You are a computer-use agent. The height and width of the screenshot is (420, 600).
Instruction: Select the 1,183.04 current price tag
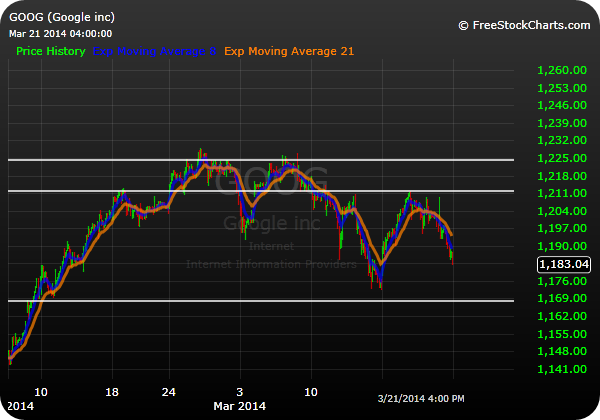coord(562,264)
